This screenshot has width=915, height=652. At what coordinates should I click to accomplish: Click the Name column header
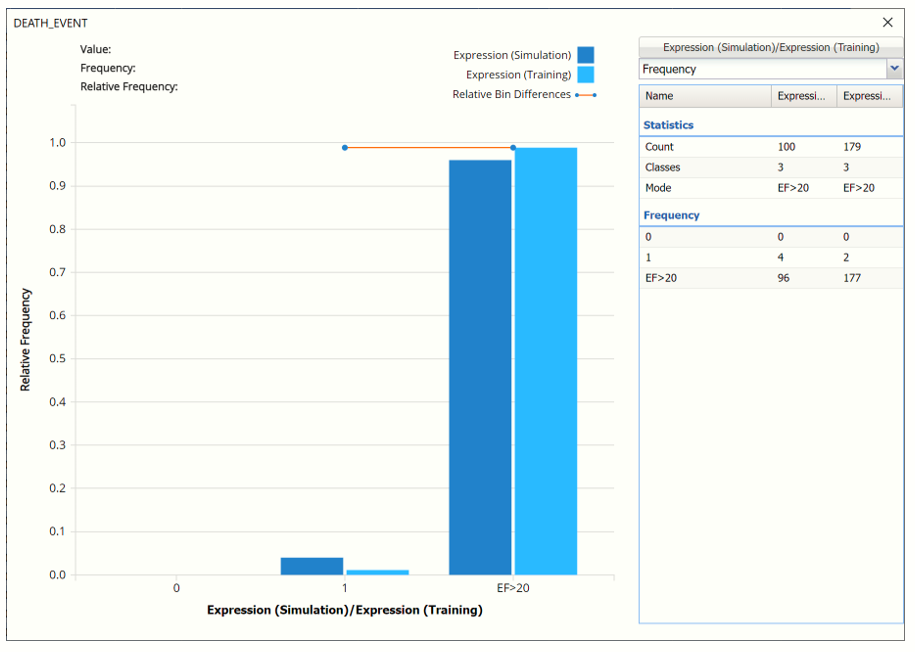(x=705, y=96)
